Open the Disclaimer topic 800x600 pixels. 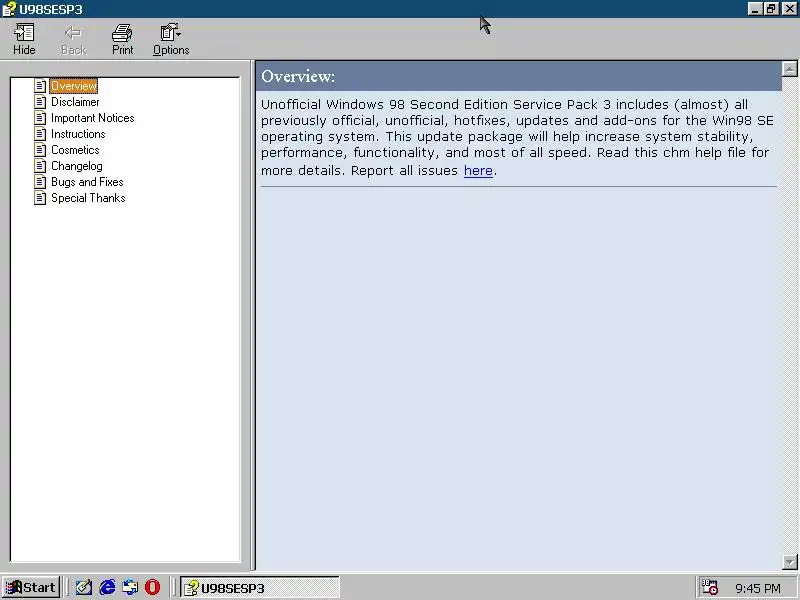pyautogui.click(x=75, y=102)
